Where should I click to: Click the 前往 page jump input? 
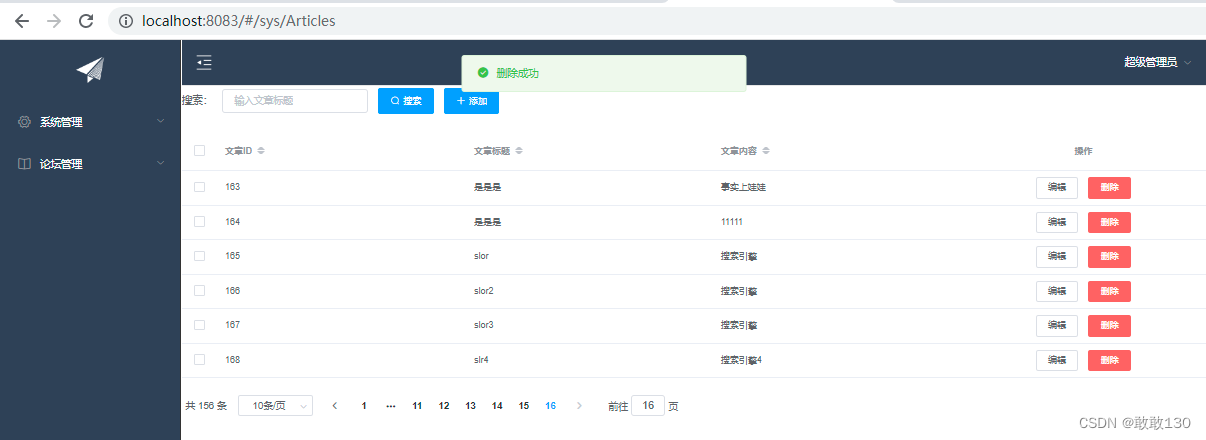pyautogui.click(x=648, y=406)
